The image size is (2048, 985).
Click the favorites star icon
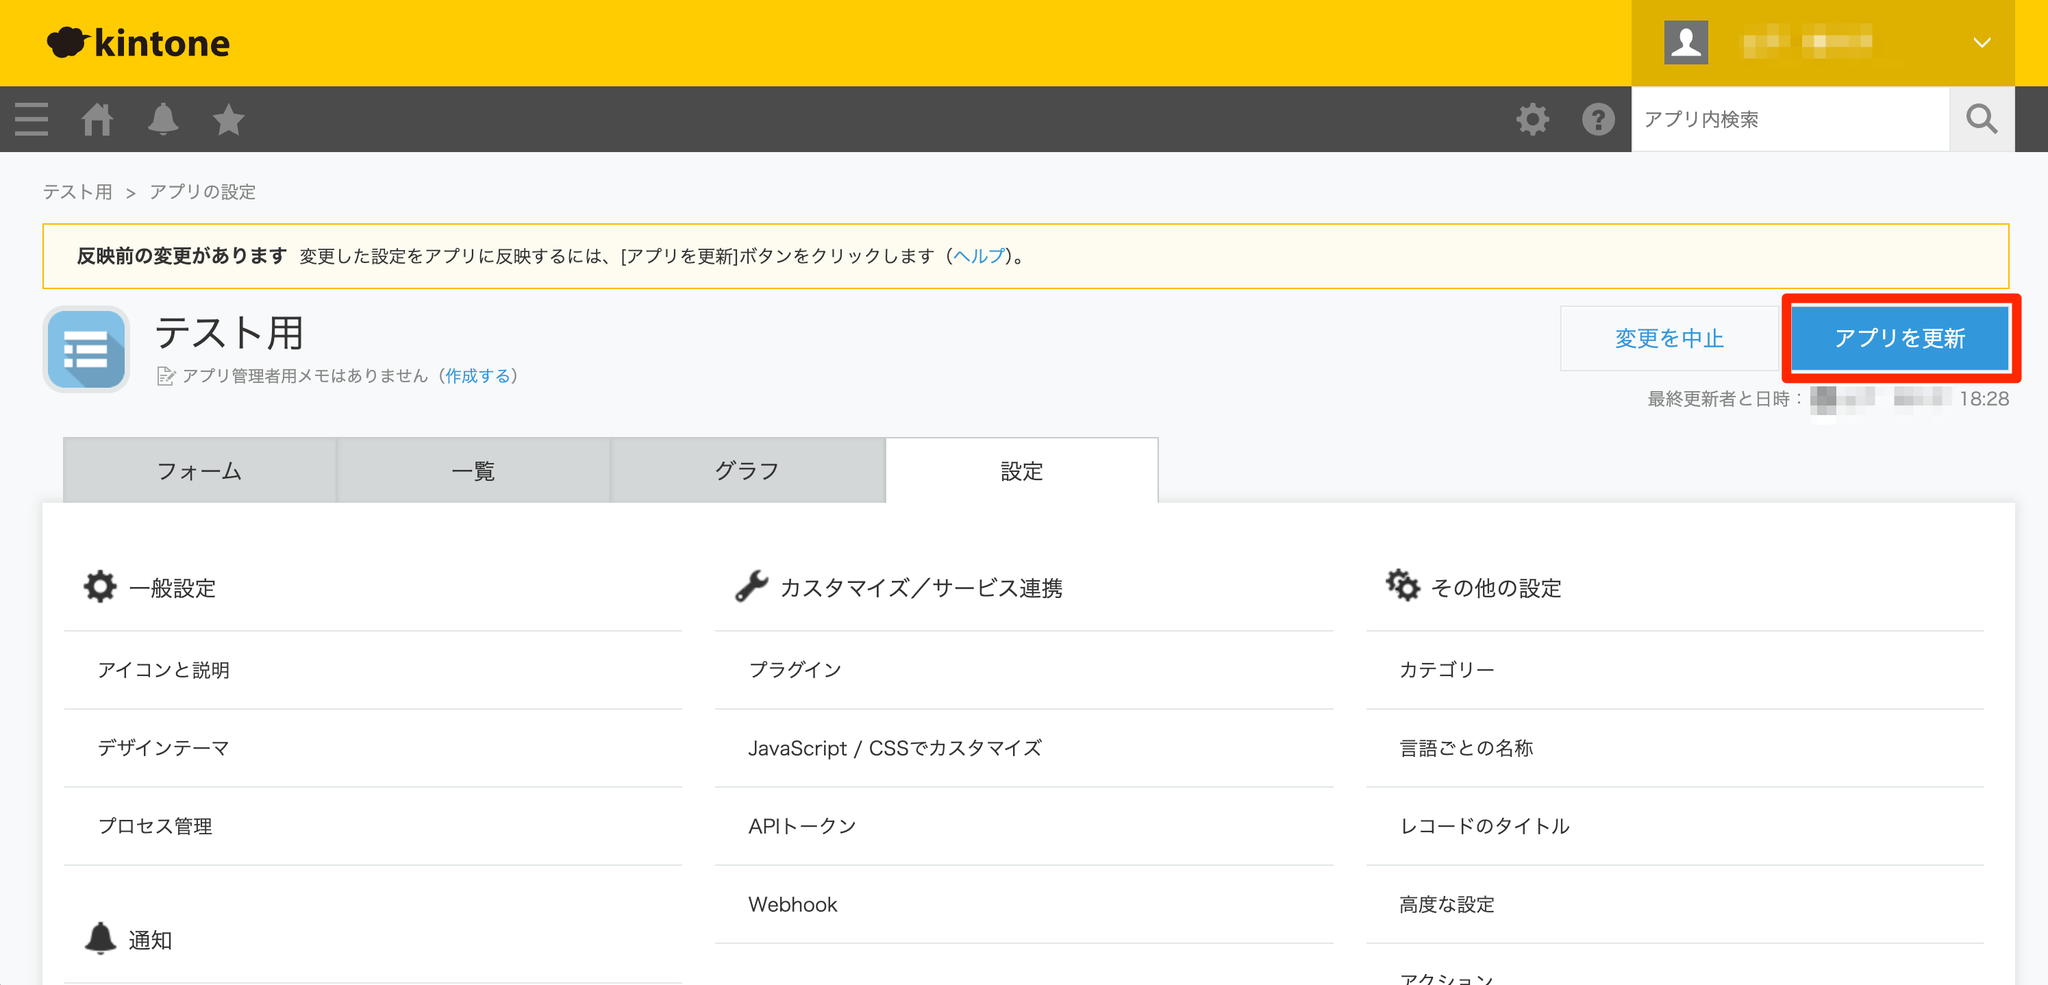(228, 119)
